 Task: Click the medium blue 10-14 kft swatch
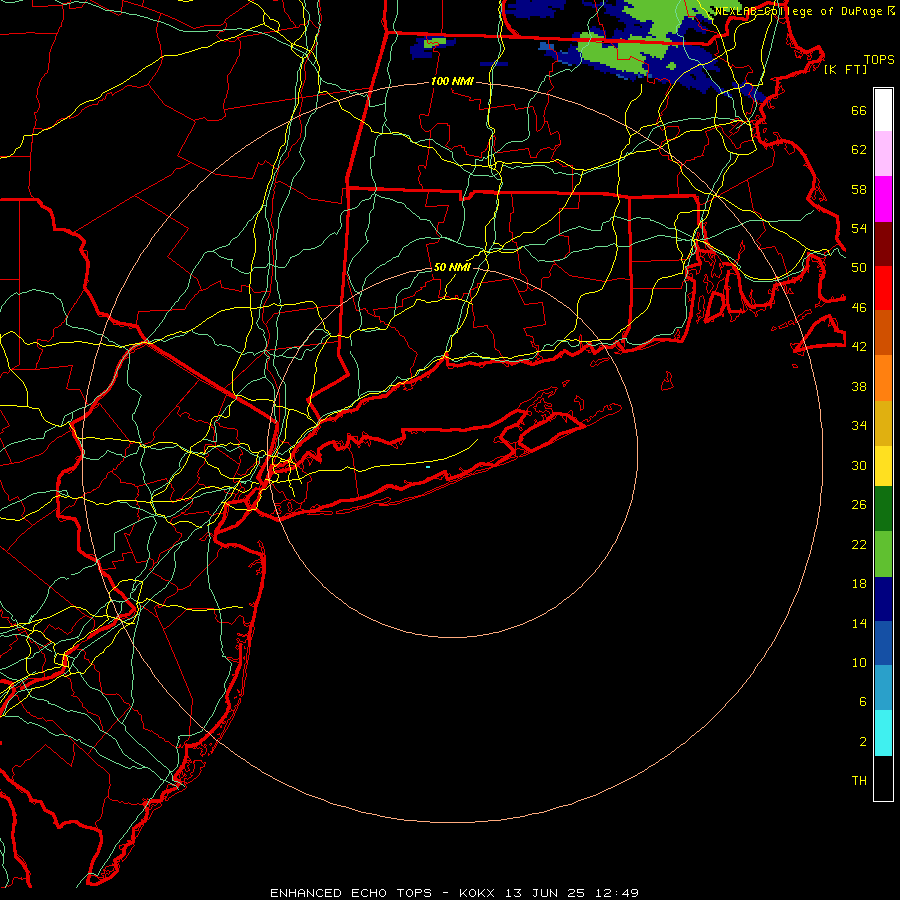(x=883, y=643)
